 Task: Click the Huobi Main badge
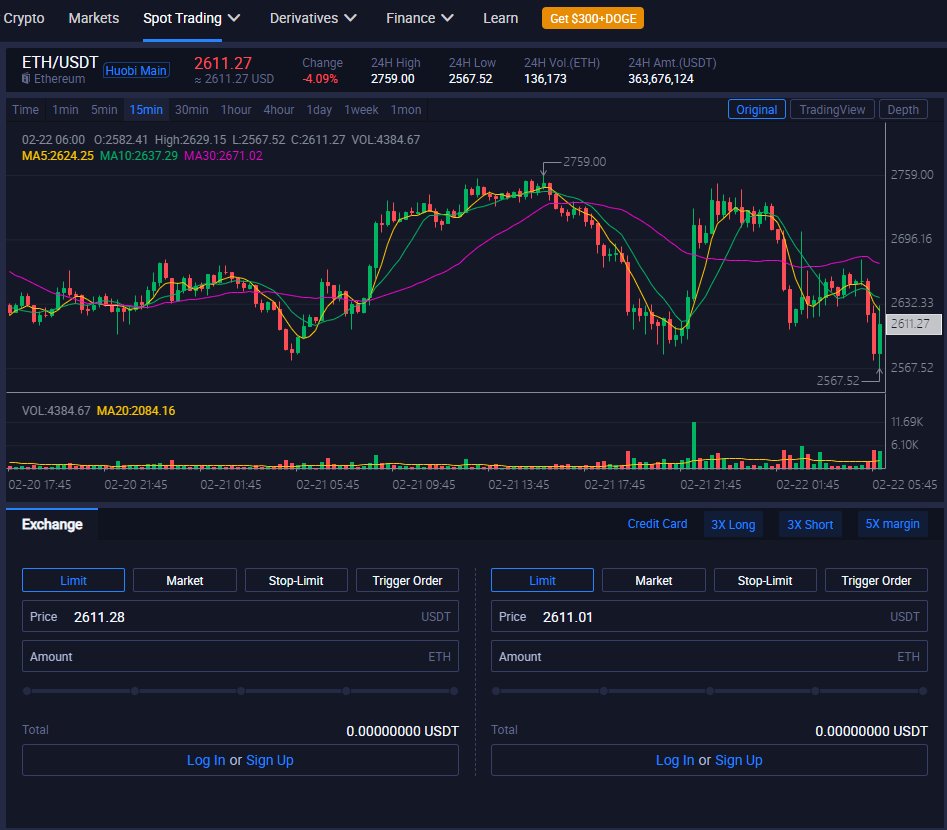point(136,71)
